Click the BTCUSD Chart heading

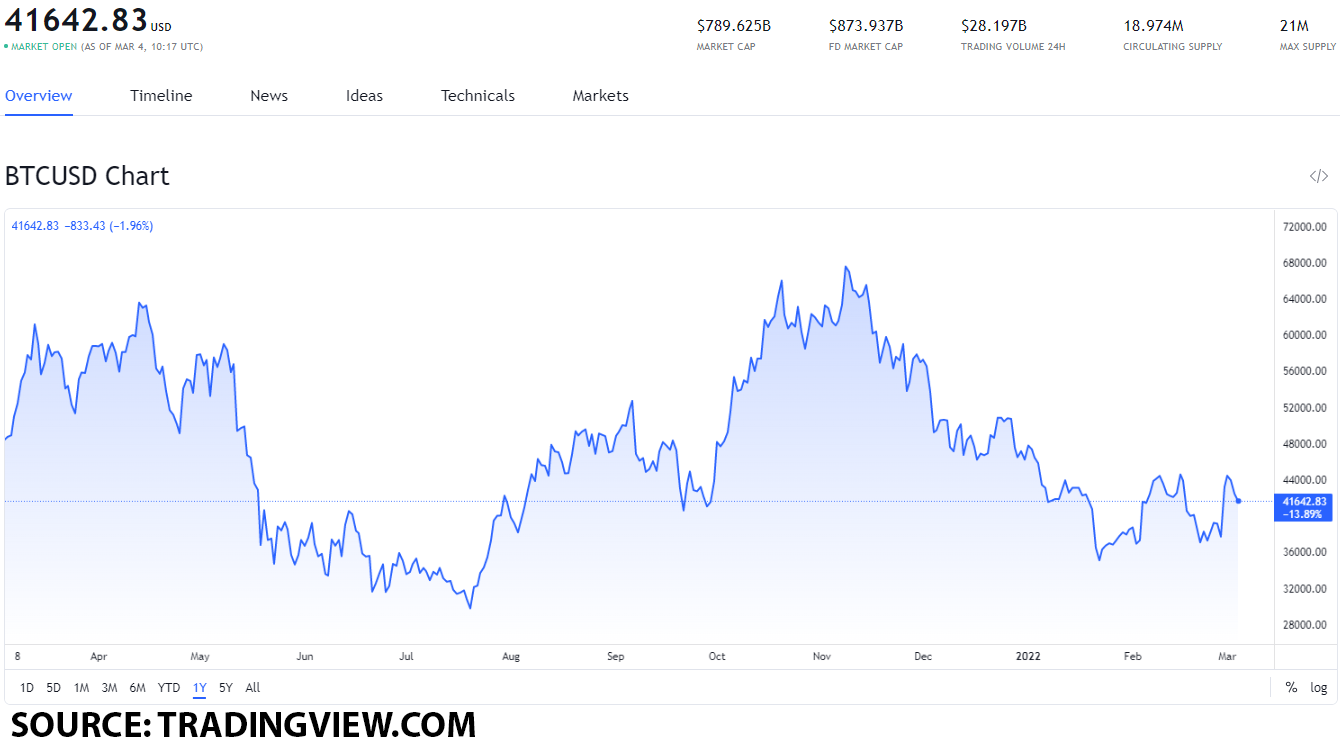pos(87,176)
